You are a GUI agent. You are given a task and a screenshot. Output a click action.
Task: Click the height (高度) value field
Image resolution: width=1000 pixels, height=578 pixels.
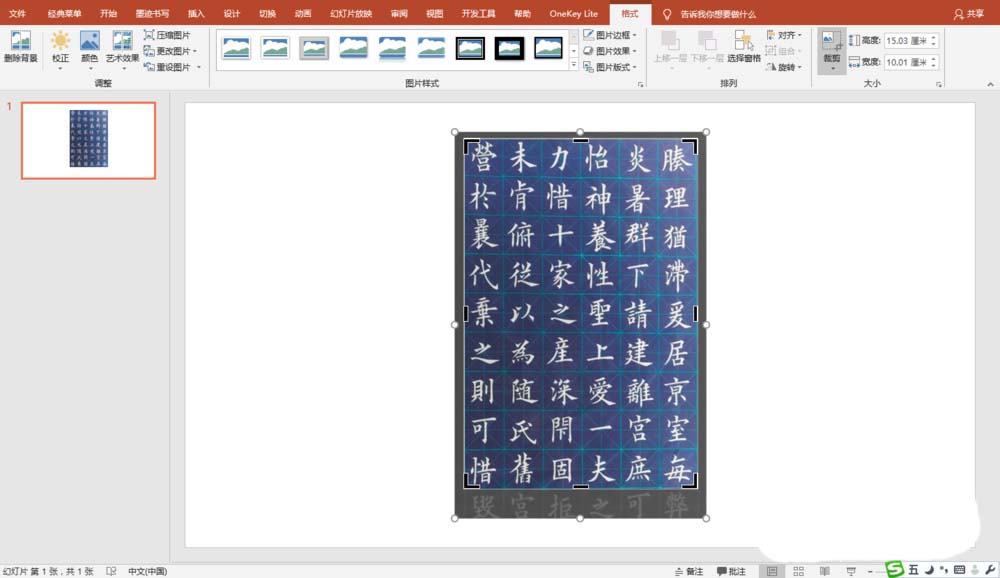906,41
